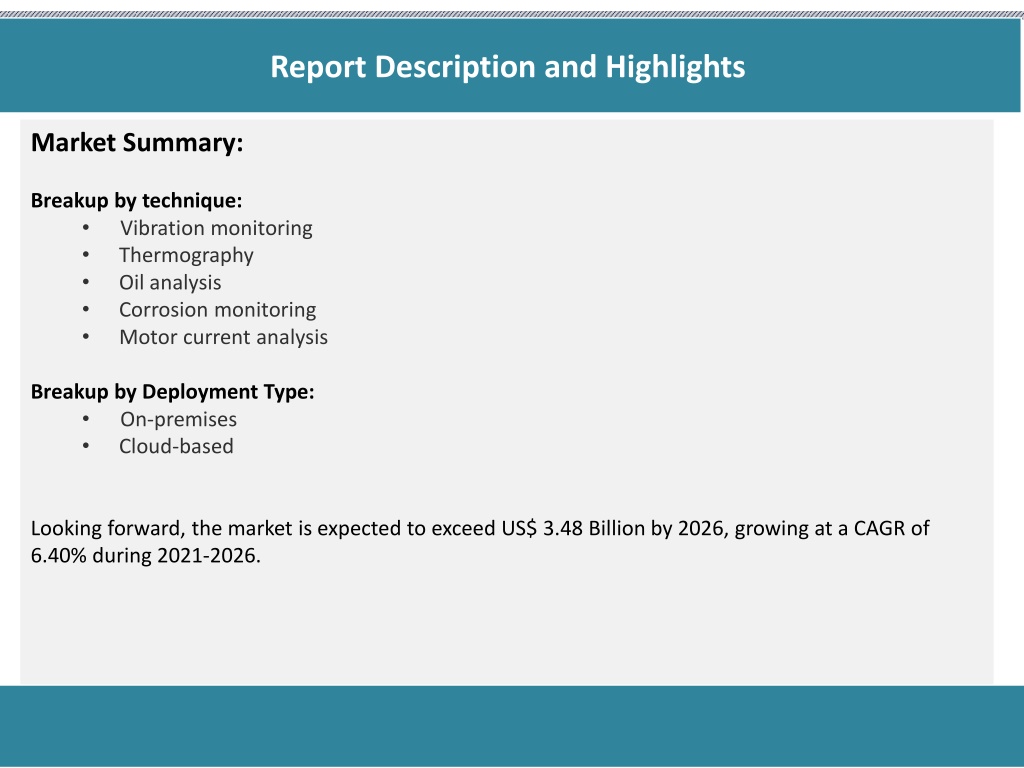Image resolution: width=1024 pixels, height=768 pixels.
Task: Click the 'Report Description and Highlights' title
Action: click(507, 67)
